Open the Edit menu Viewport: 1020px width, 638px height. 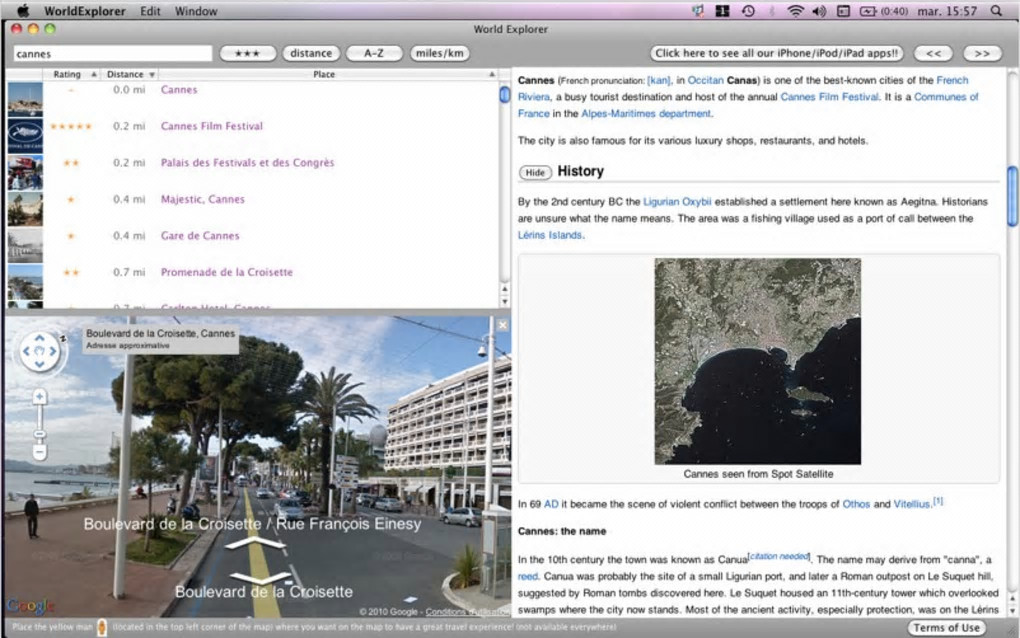(x=150, y=11)
